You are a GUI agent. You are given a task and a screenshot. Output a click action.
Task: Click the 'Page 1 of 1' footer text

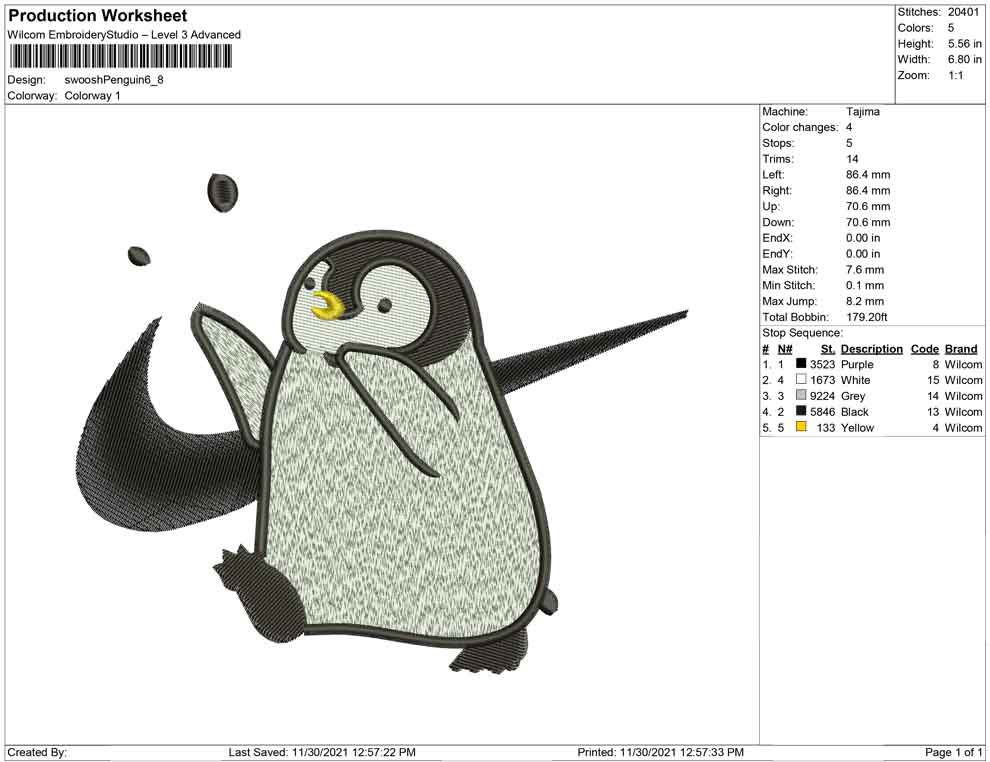coord(953,752)
